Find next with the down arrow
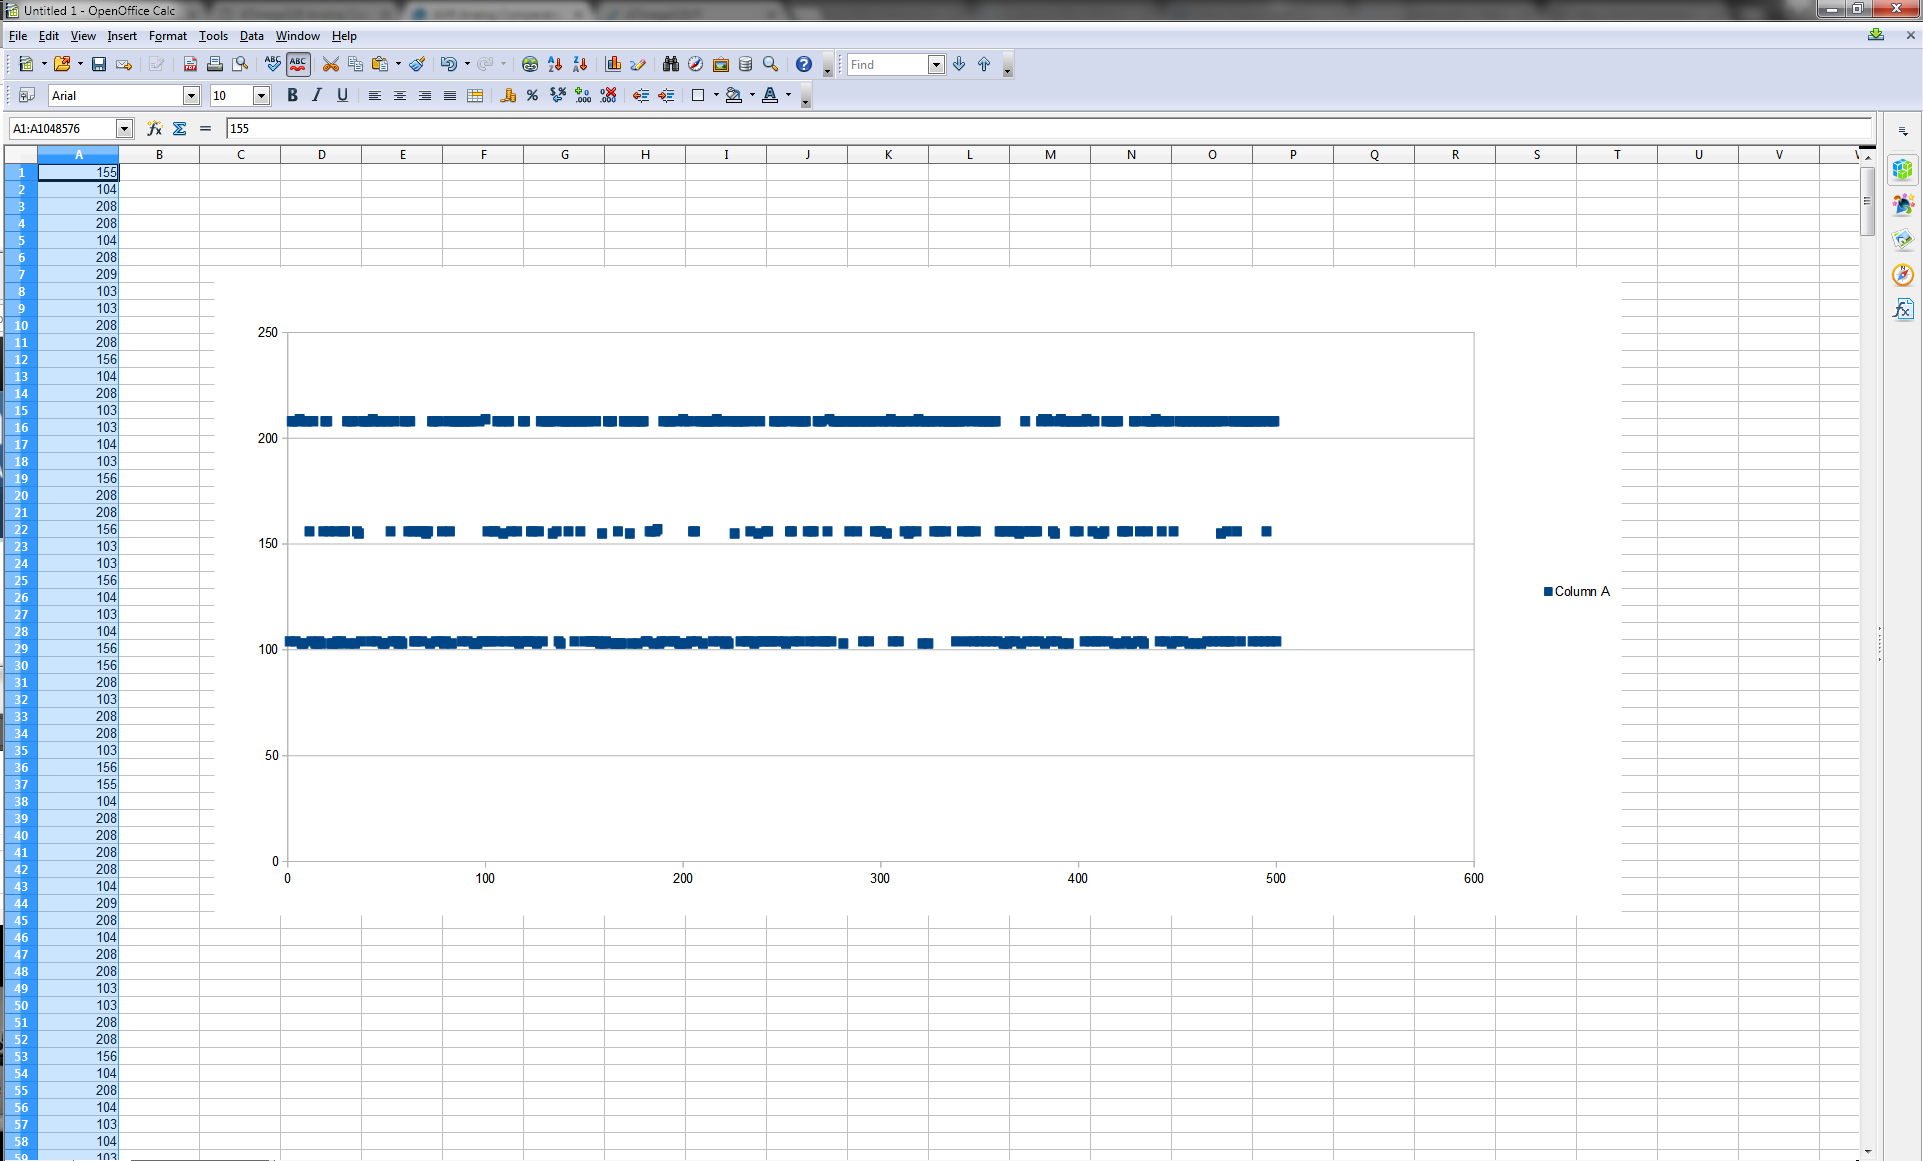 point(959,64)
